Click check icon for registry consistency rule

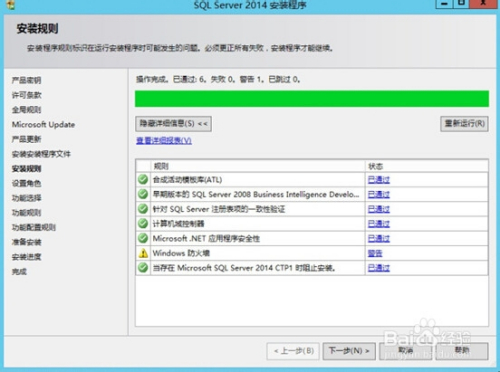pos(143,209)
